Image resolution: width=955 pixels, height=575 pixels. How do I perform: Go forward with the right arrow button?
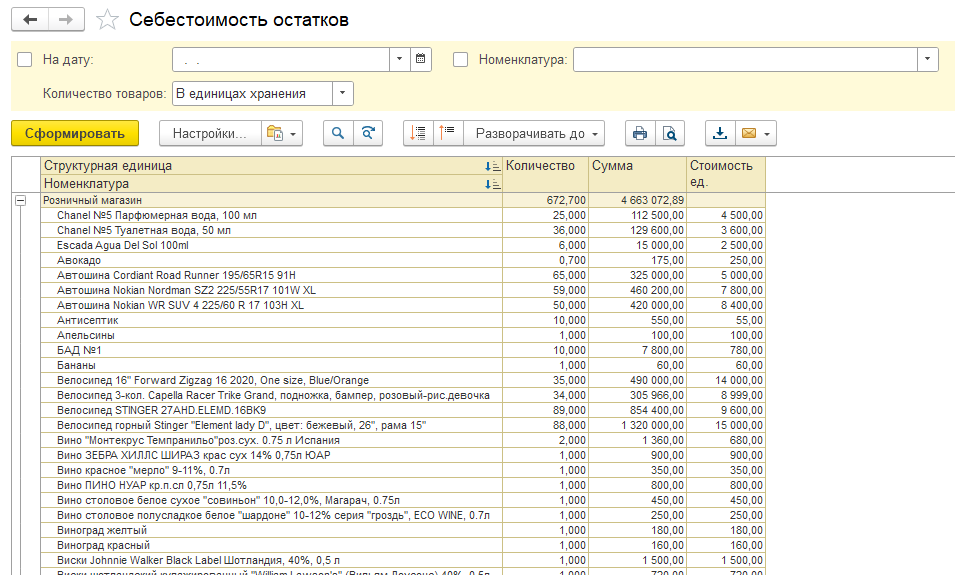point(66,19)
